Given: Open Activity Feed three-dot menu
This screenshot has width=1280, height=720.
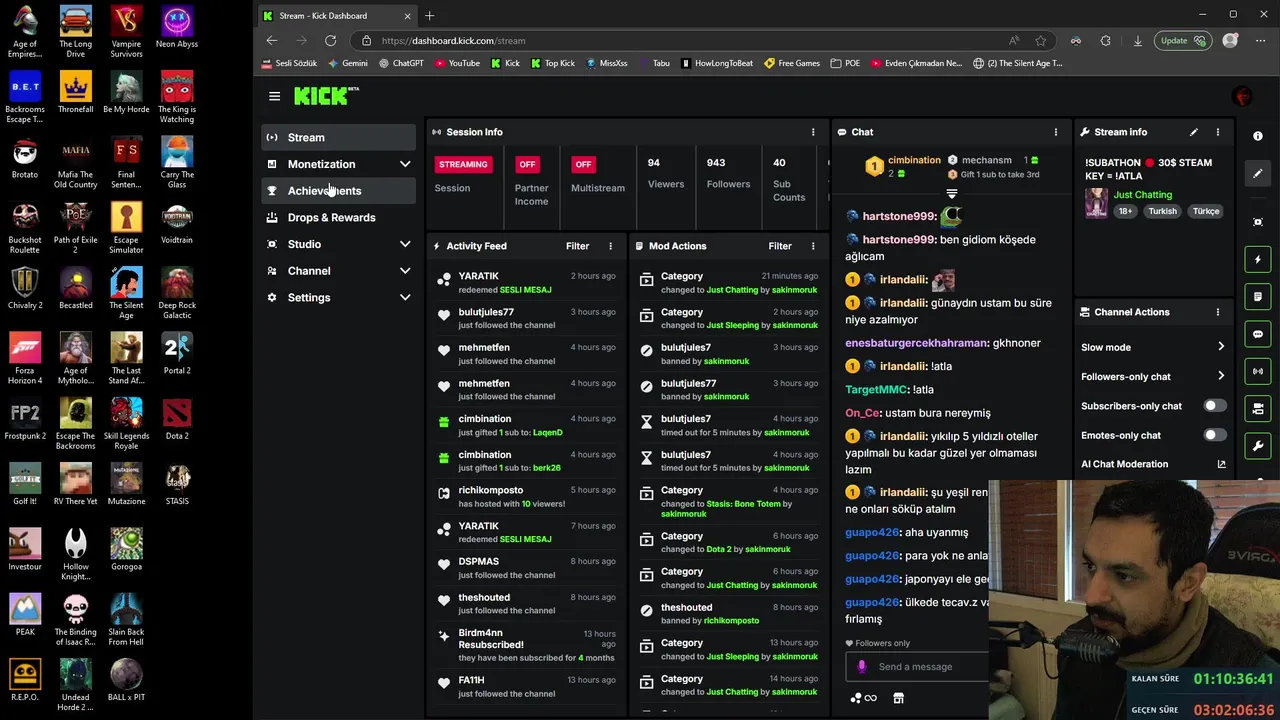Looking at the screenshot, I should tap(610, 246).
